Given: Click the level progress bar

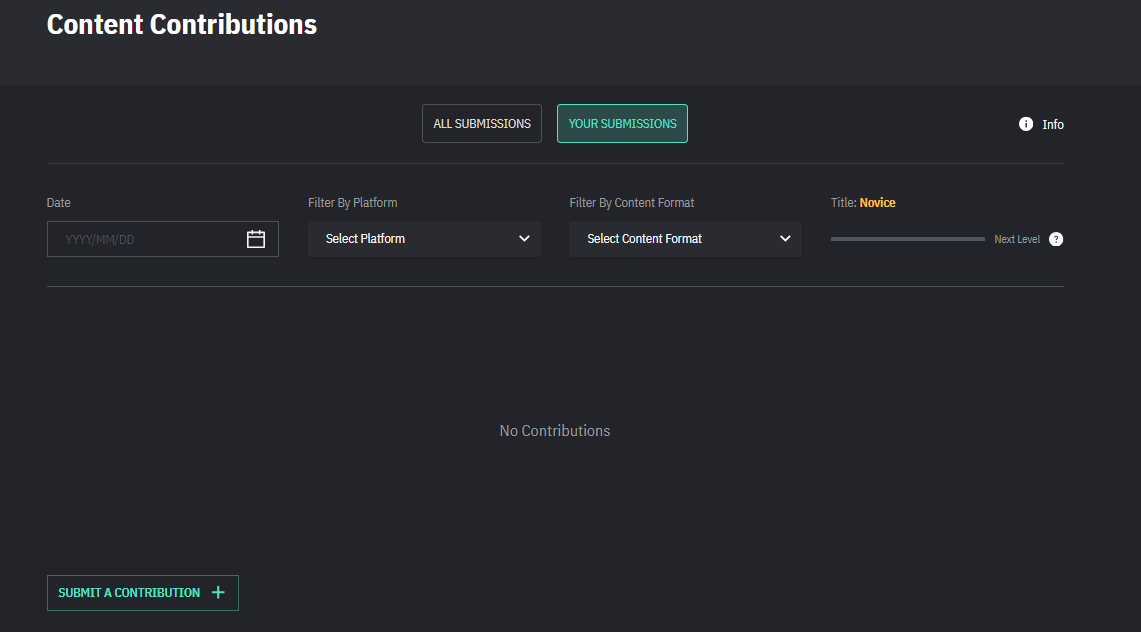Looking at the screenshot, I should [x=907, y=239].
